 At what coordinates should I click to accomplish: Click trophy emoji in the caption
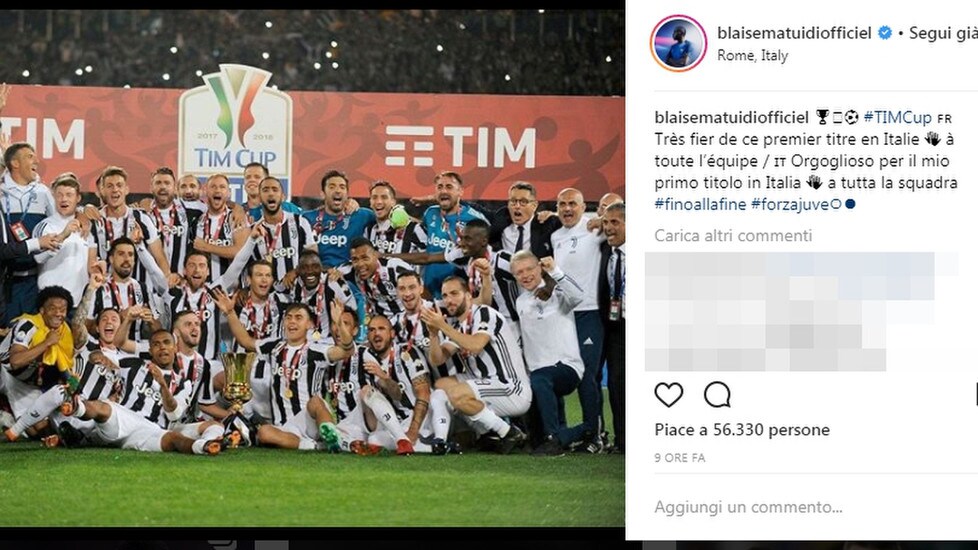point(823,117)
